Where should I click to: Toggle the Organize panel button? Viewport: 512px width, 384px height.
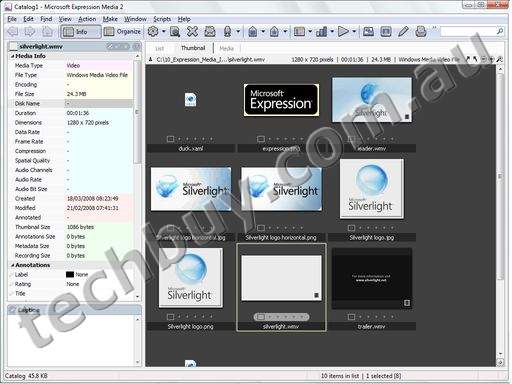(x=122, y=32)
